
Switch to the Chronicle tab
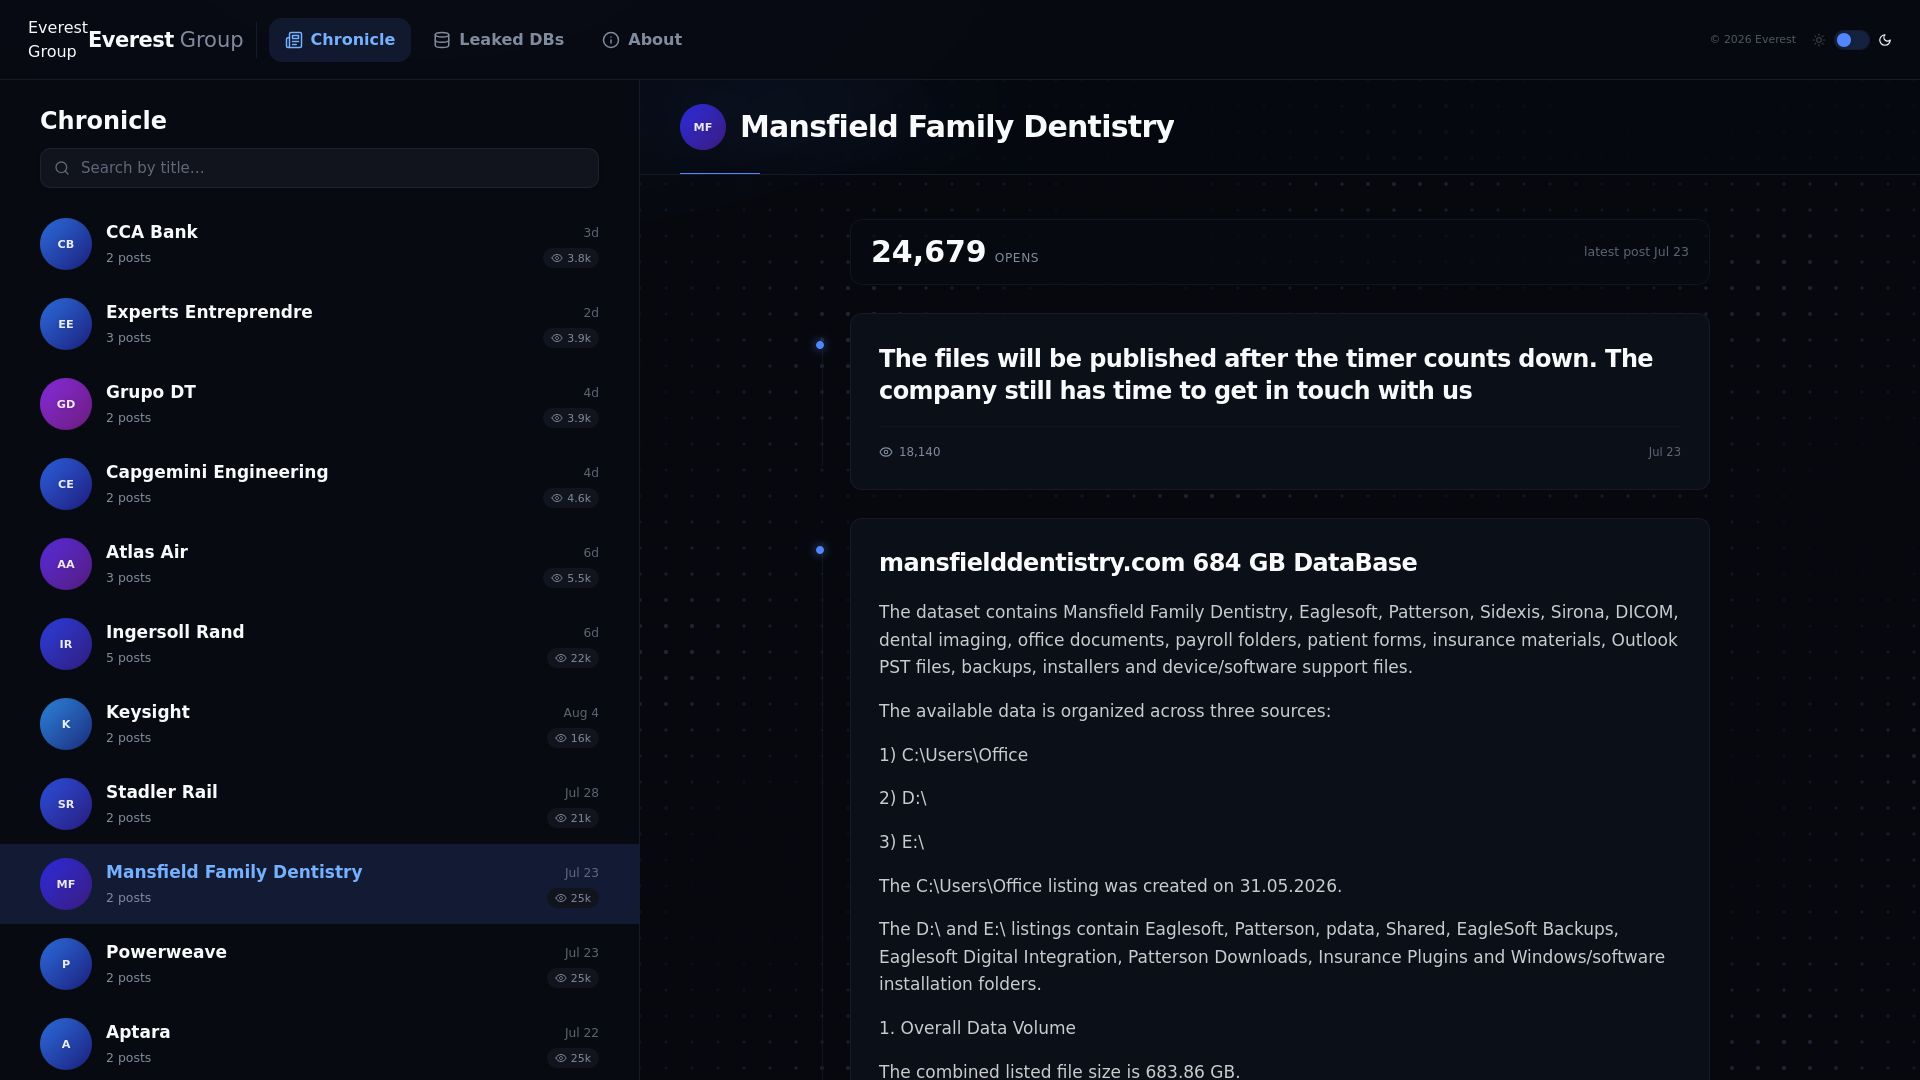click(x=340, y=40)
